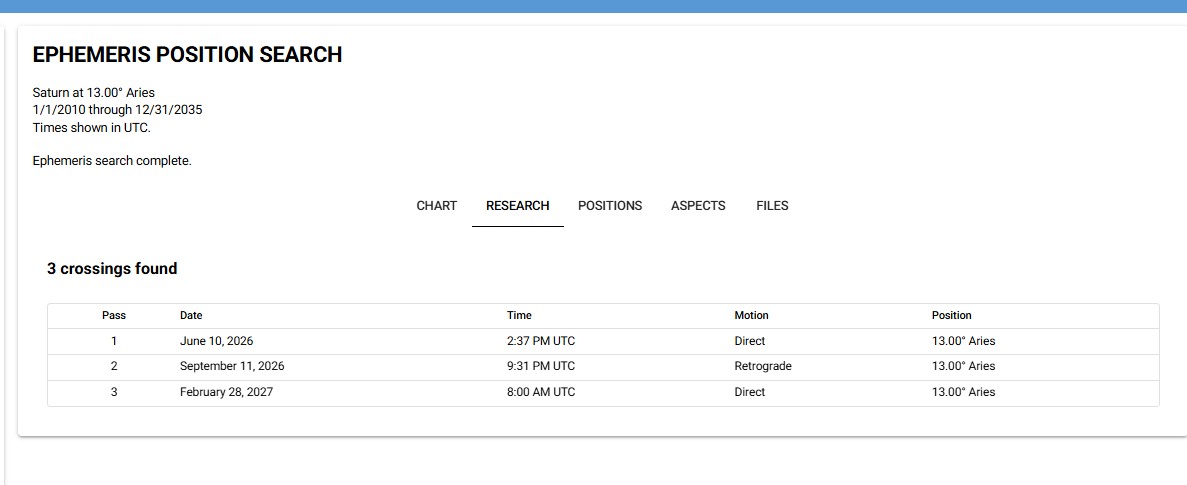Click the "Times shown in UTC." note
Image resolution: width=1187 pixels, height=485 pixels.
[x=92, y=128]
